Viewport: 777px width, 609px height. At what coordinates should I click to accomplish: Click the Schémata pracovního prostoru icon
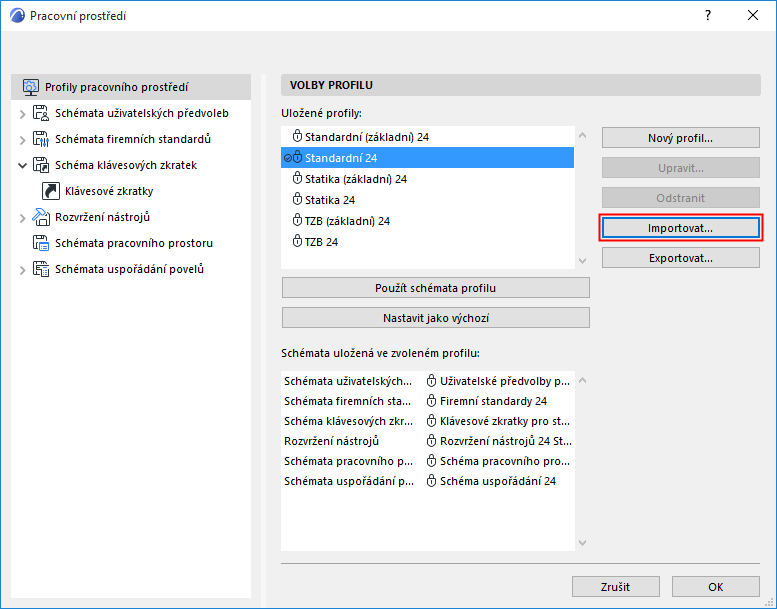41,243
